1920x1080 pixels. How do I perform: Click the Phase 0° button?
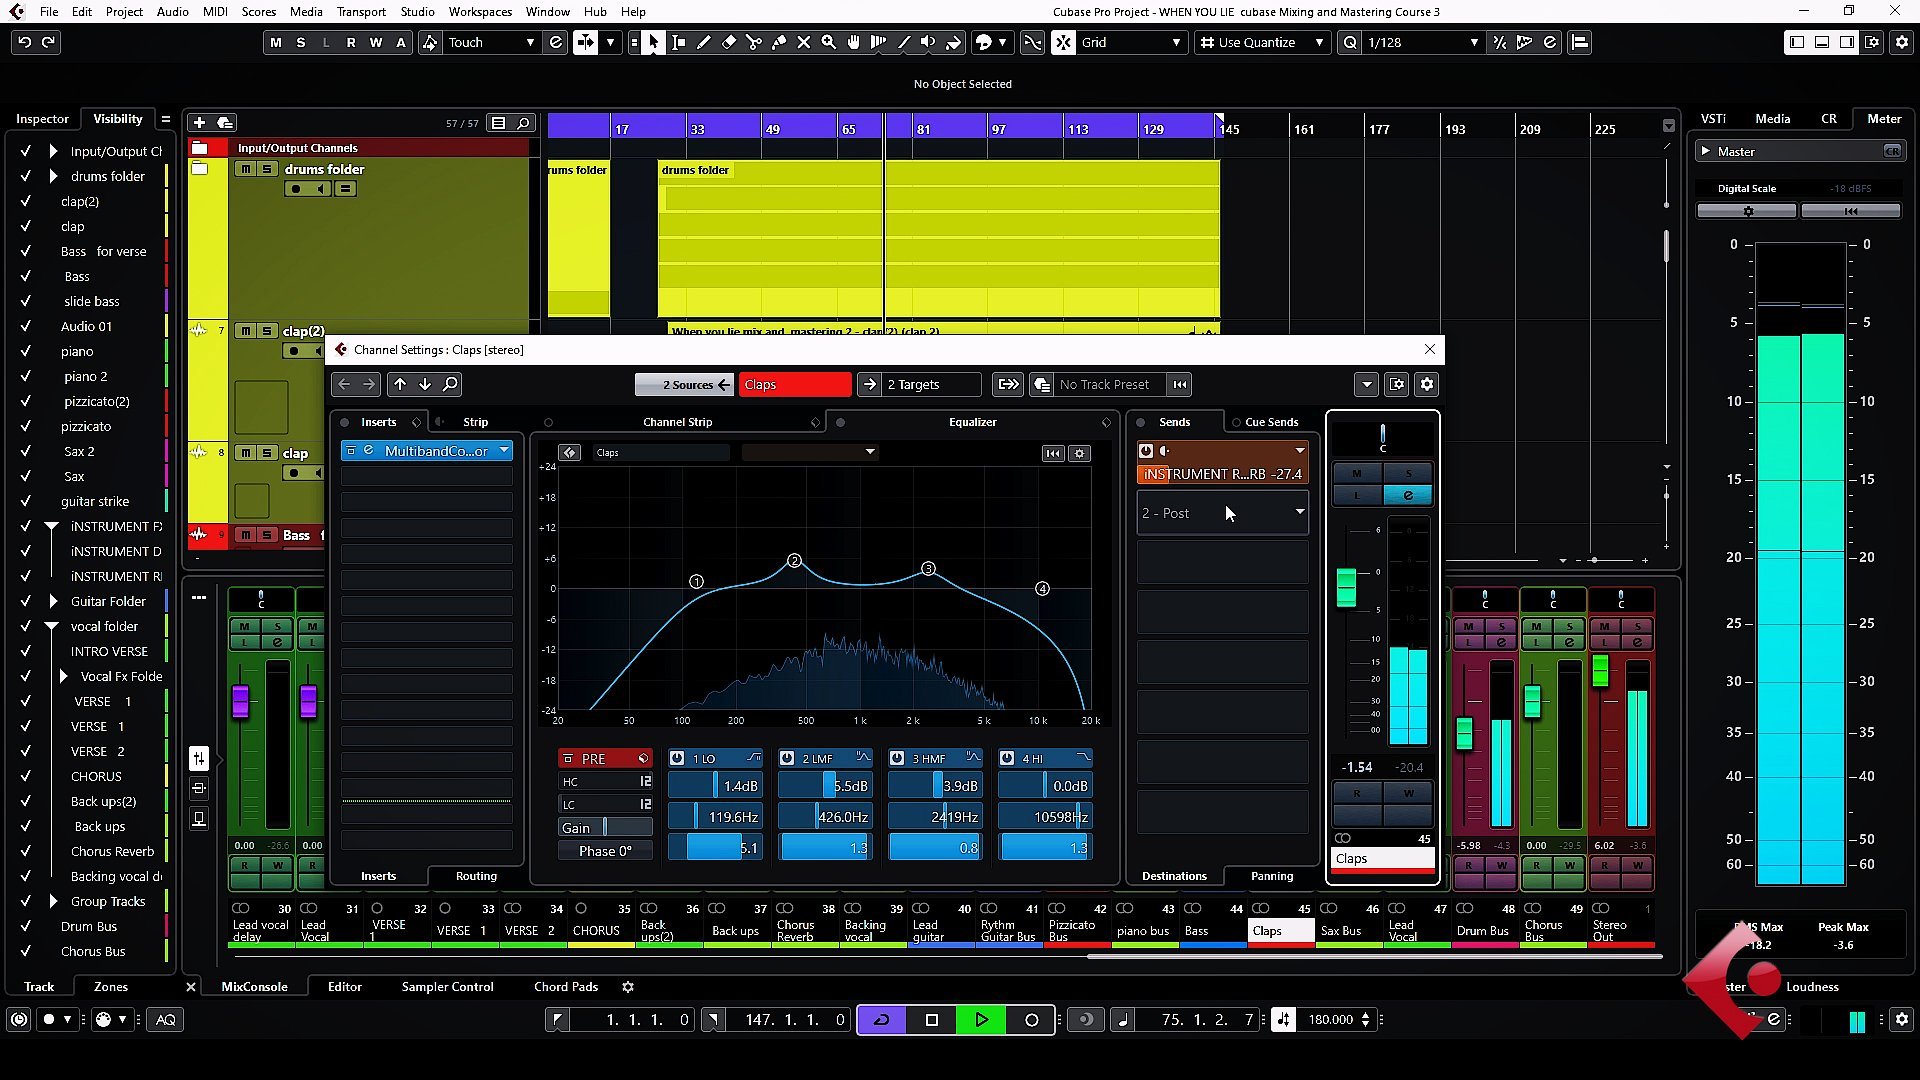[x=605, y=851]
